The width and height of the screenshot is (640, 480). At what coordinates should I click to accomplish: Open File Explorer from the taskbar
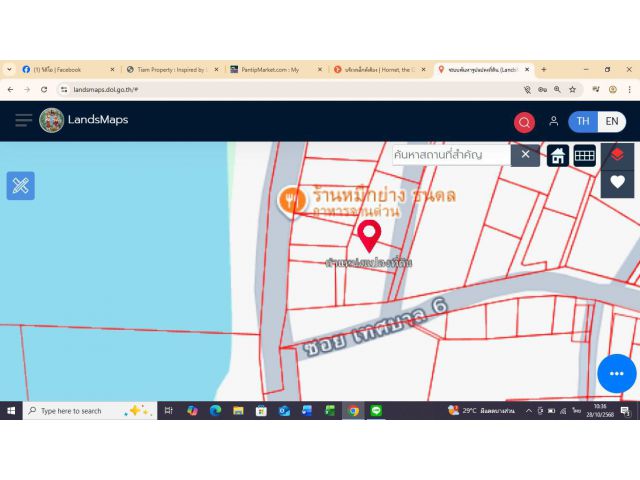coord(238,411)
